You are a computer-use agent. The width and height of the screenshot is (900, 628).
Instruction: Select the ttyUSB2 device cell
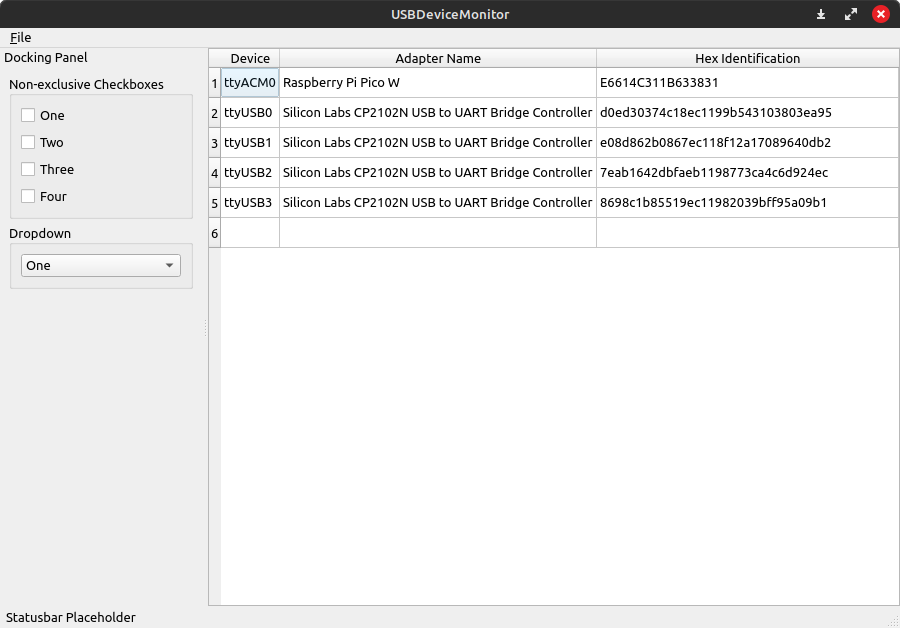[250, 172]
